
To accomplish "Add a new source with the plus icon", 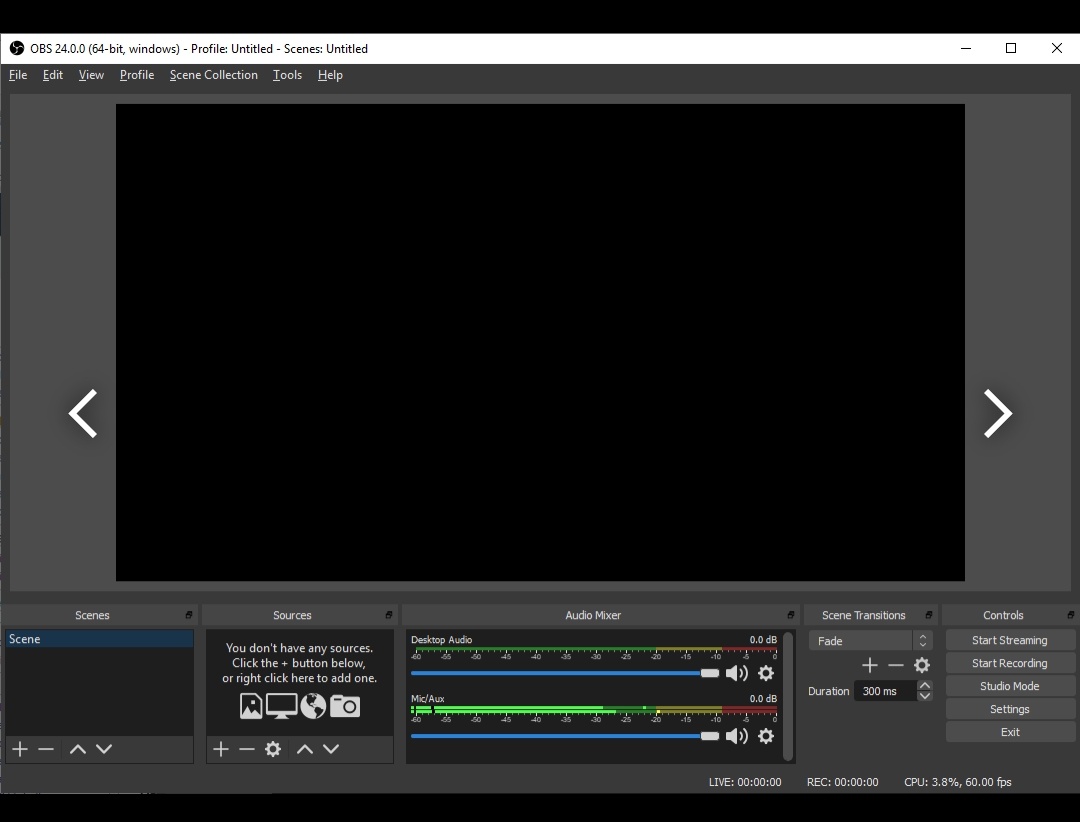I will [x=220, y=749].
